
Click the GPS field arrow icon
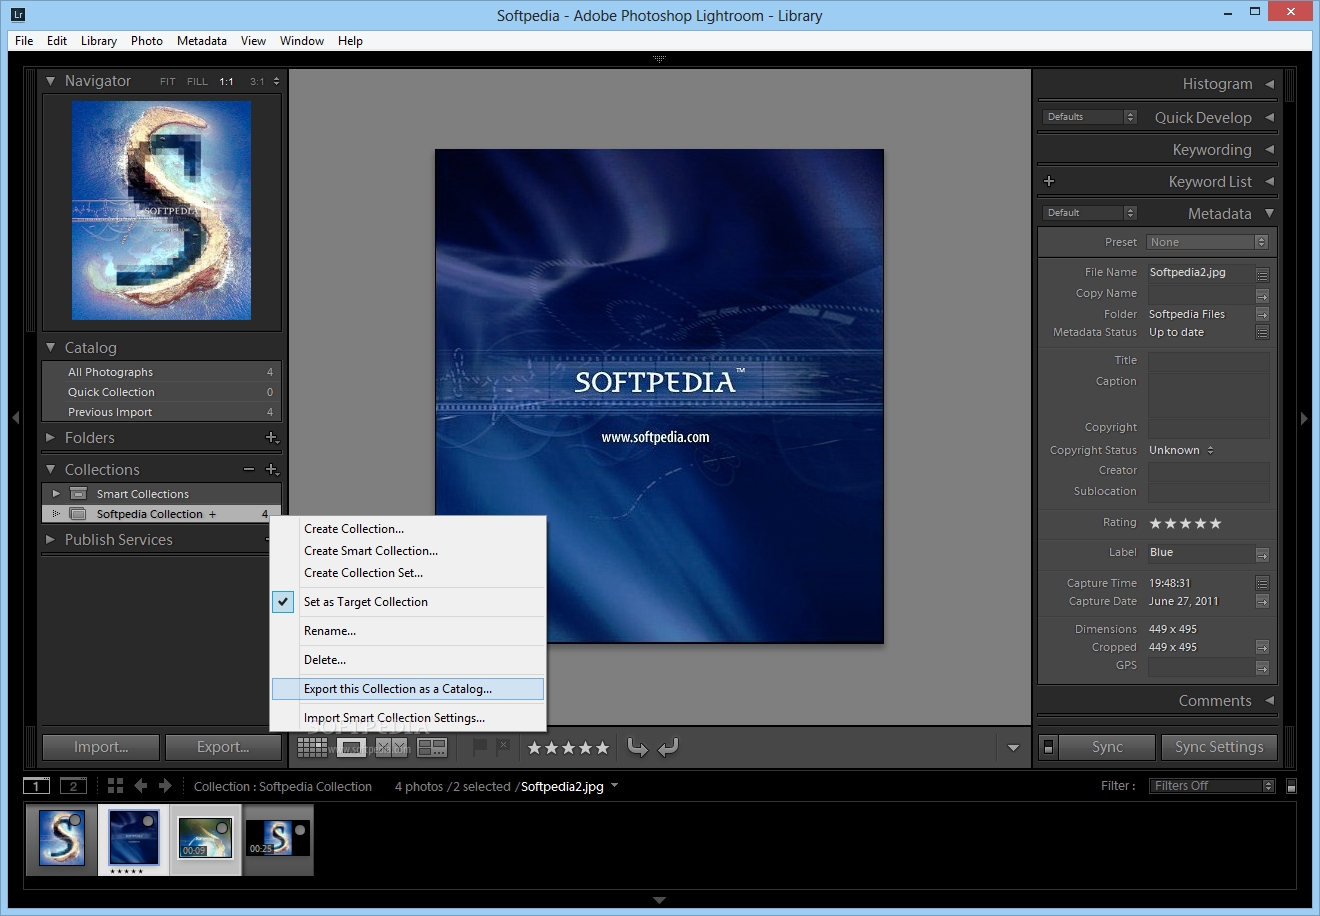pyautogui.click(x=1262, y=667)
